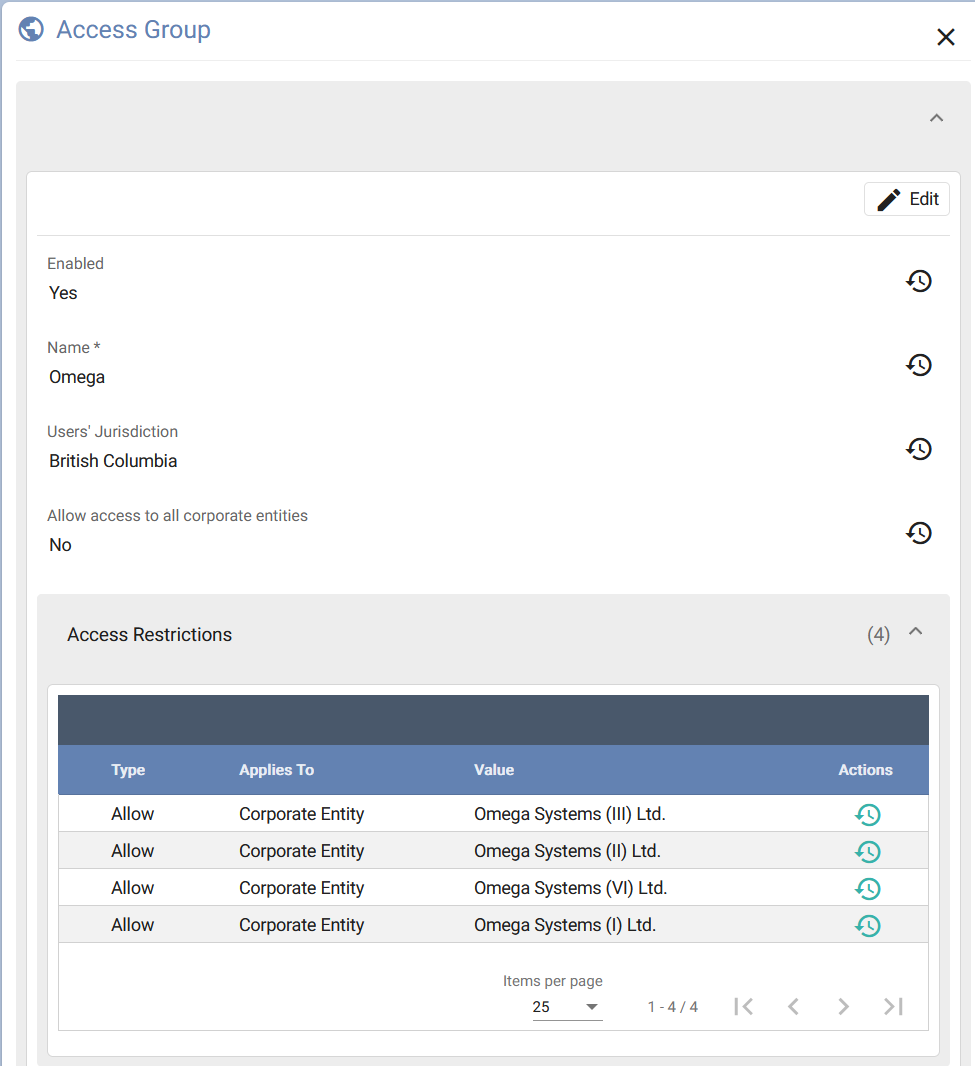View history for Omega Systems (II) Ltd. row

[867, 852]
